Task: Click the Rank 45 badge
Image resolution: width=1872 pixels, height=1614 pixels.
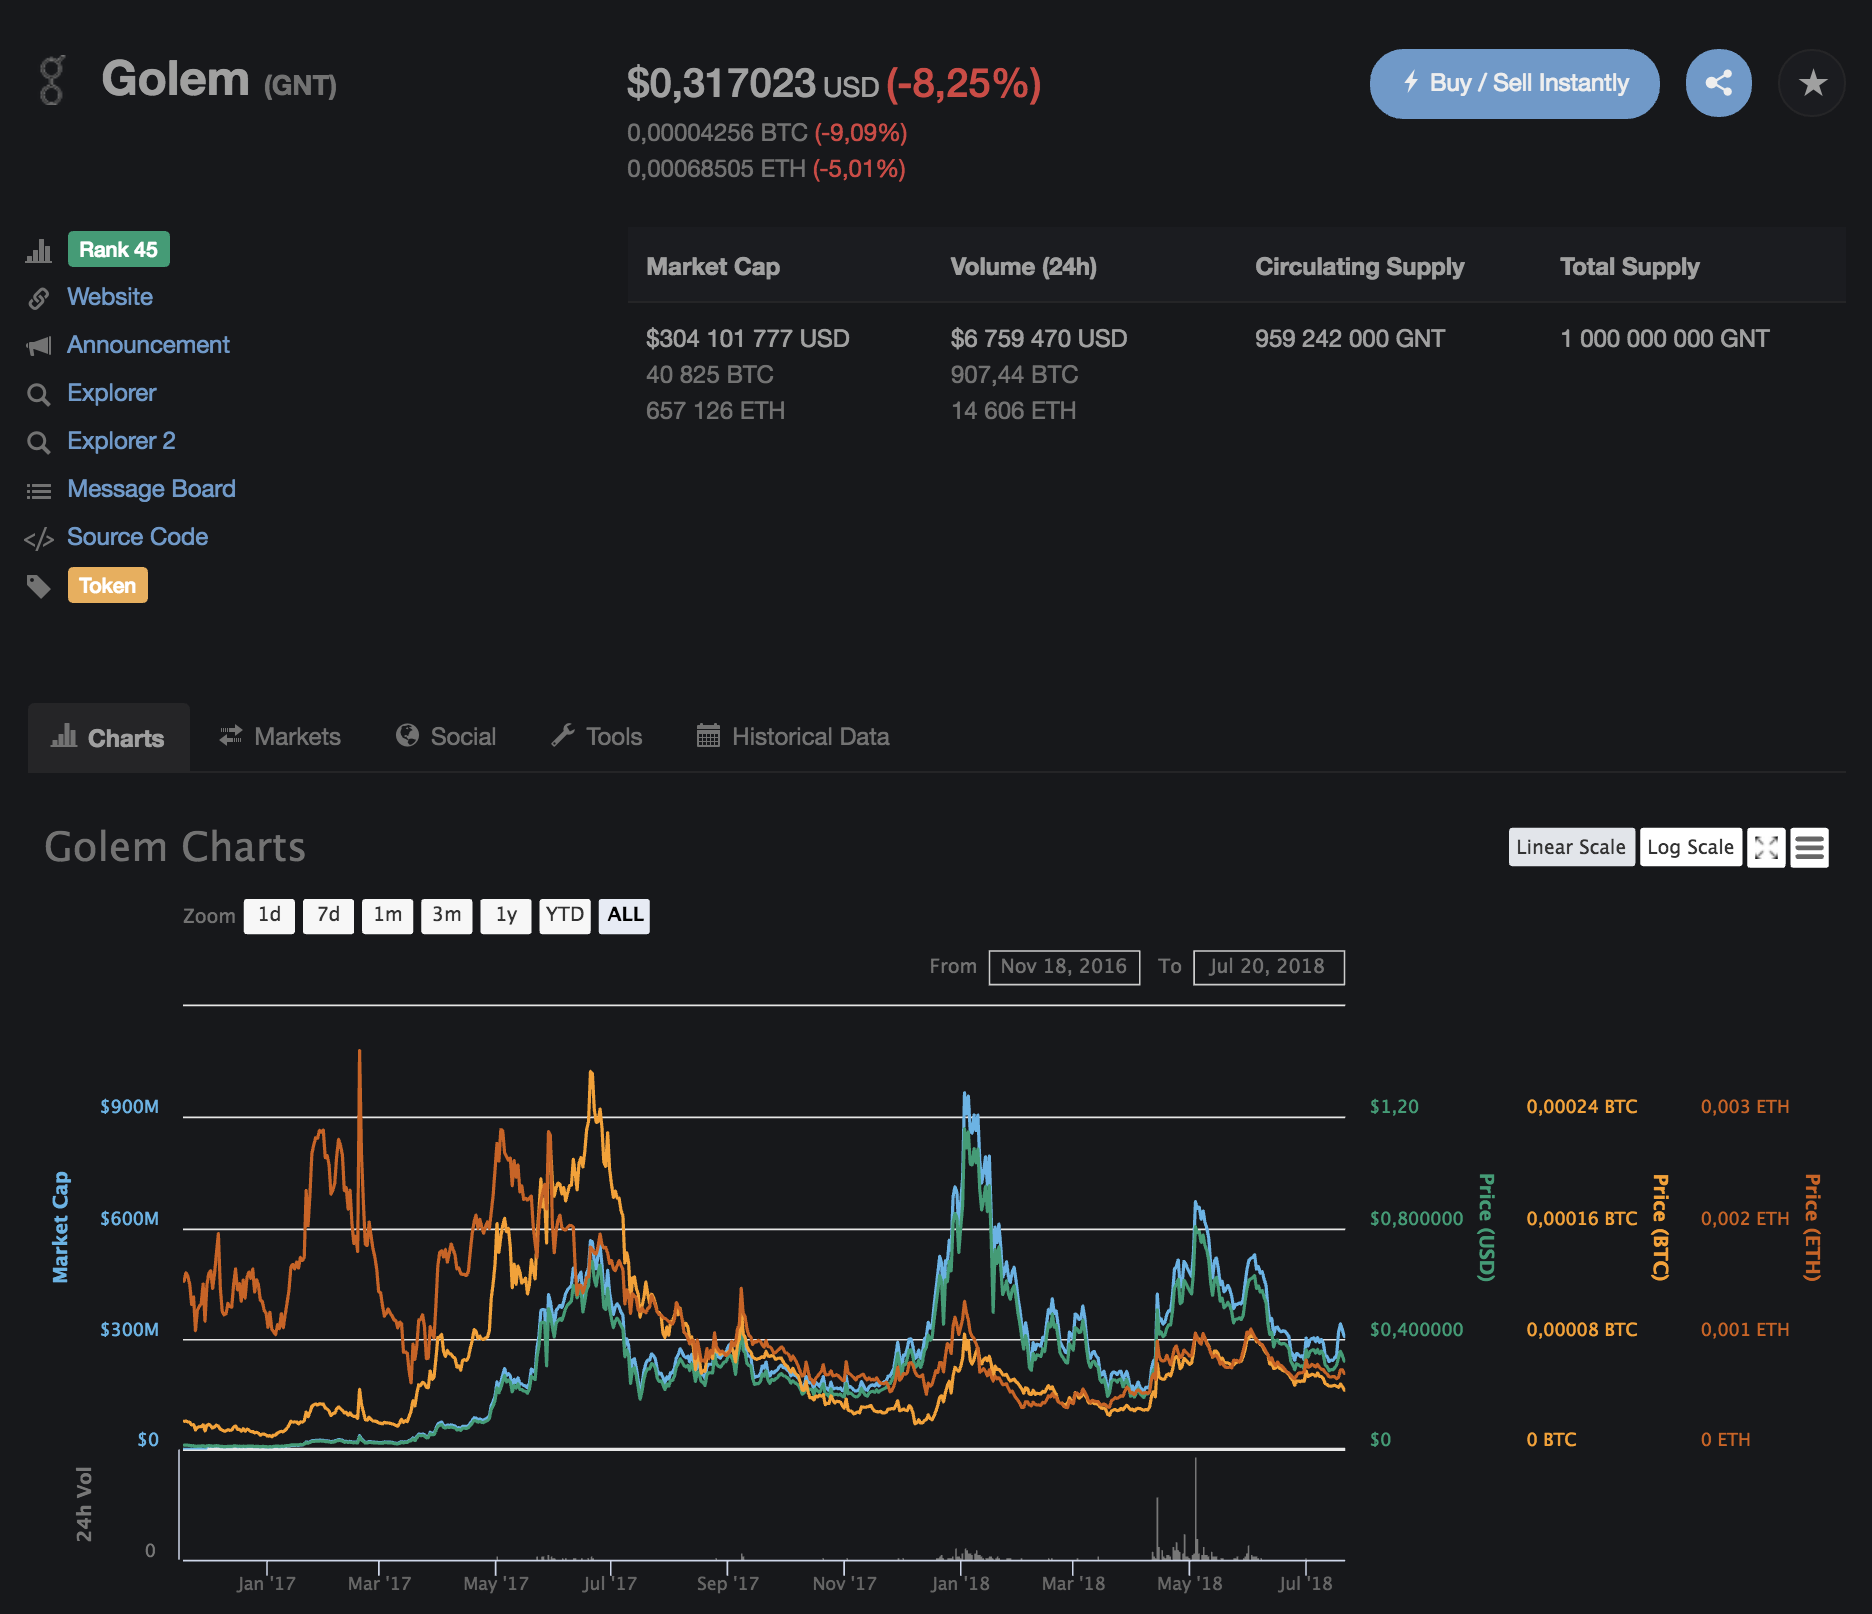Action: pos(118,249)
